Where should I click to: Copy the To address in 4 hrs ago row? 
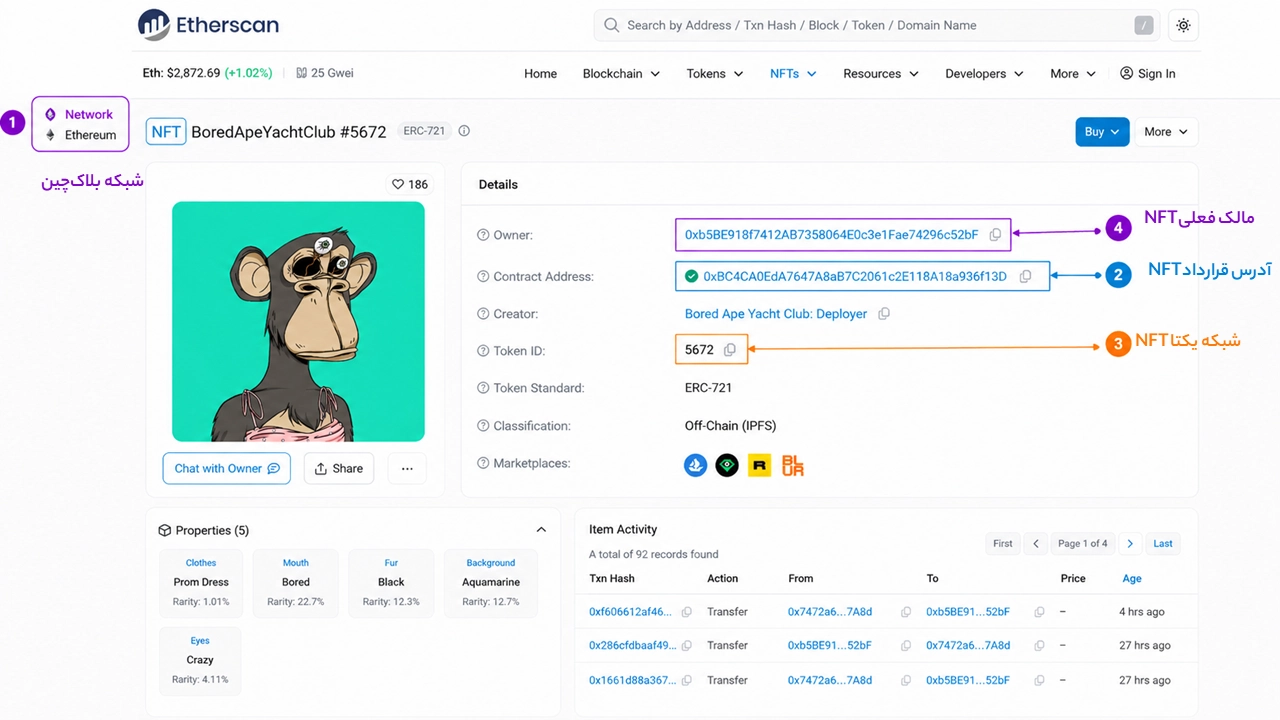click(1039, 612)
